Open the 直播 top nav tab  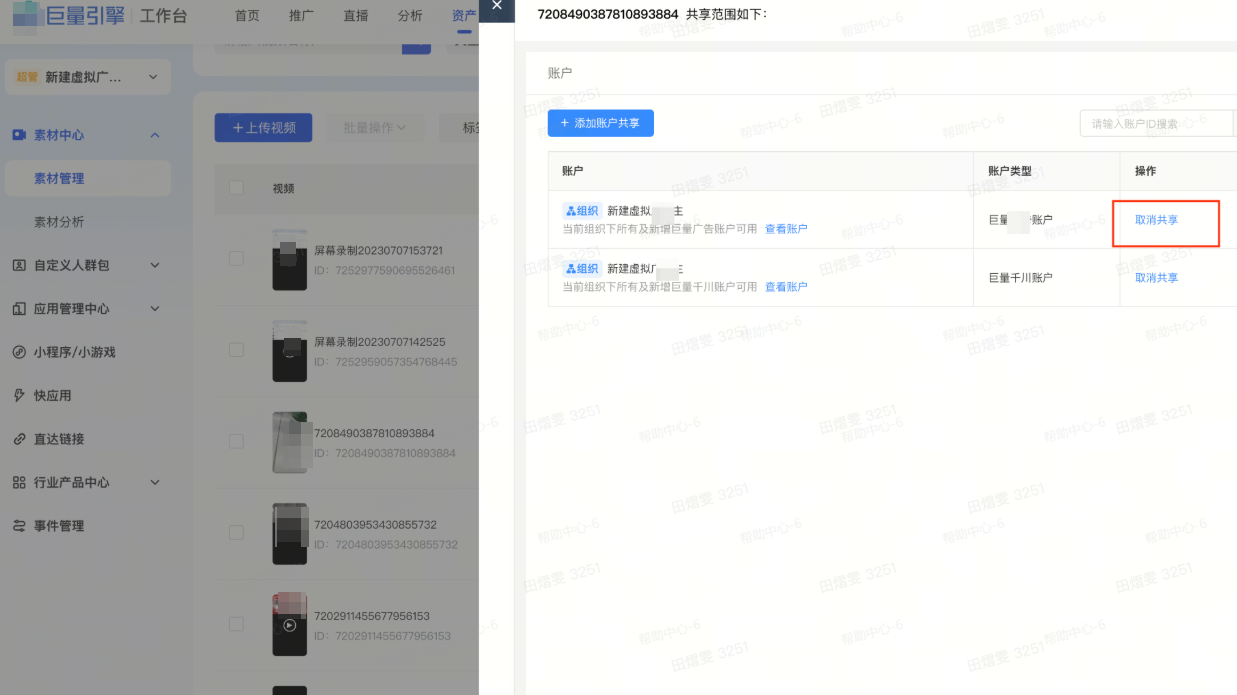[x=356, y=15]
